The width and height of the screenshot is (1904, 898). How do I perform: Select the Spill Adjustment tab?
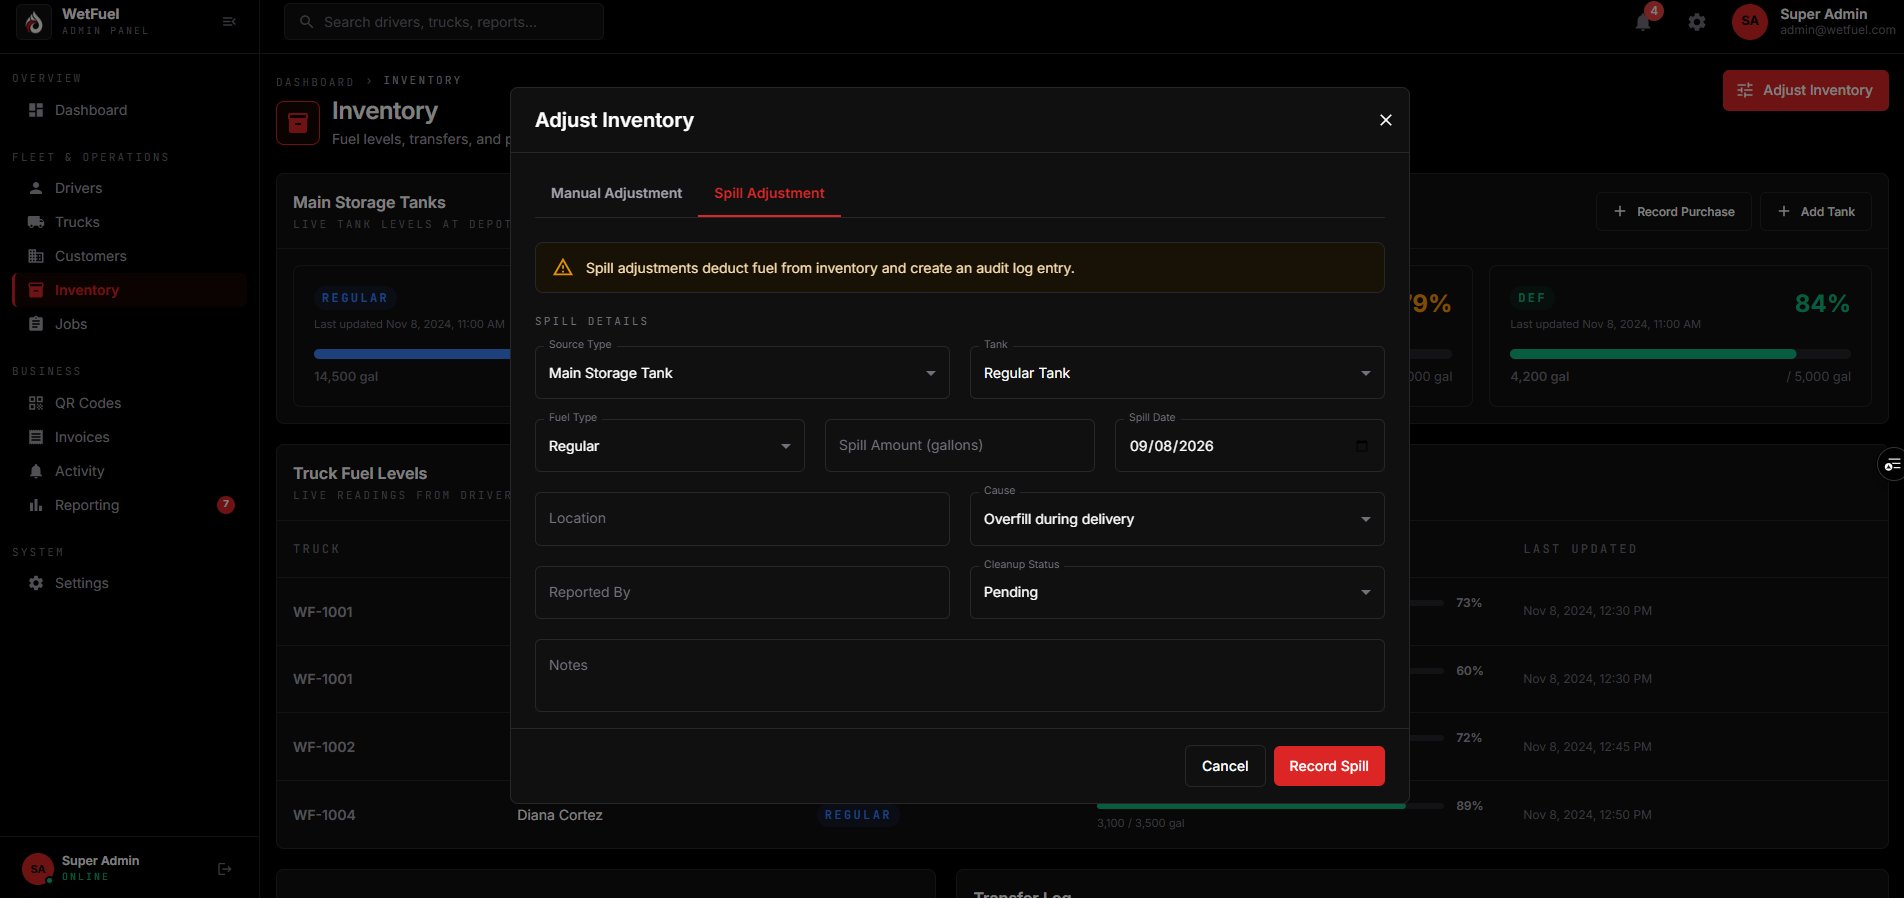coord(769,193)
